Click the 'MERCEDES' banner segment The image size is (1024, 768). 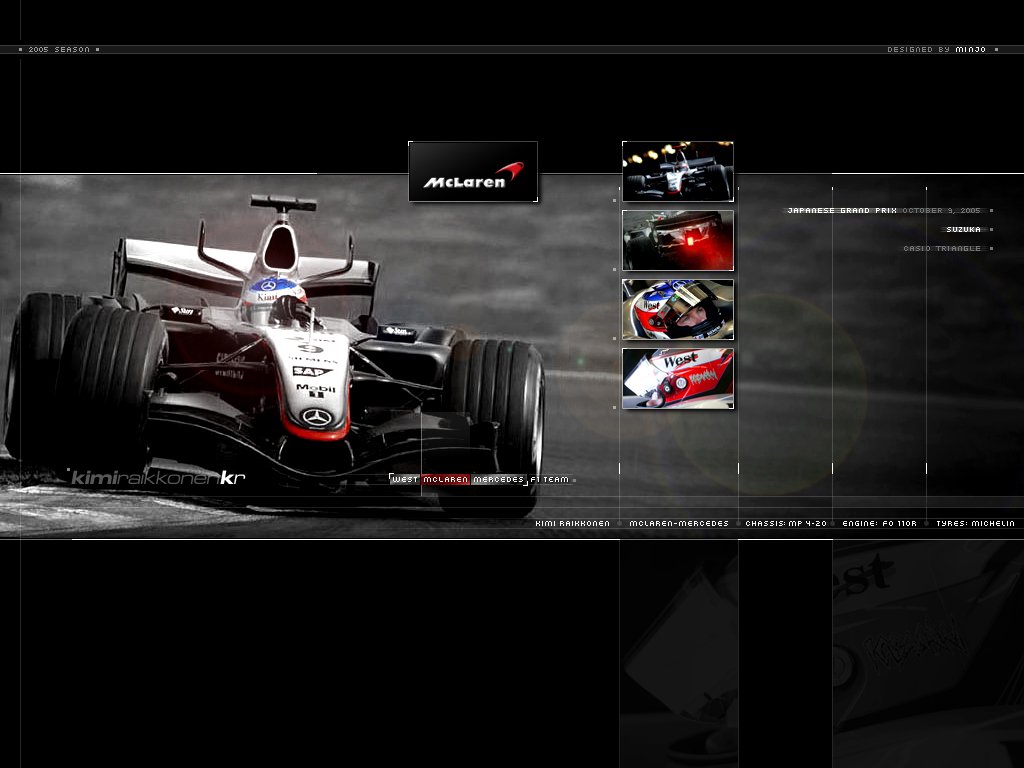click(498, 479)
